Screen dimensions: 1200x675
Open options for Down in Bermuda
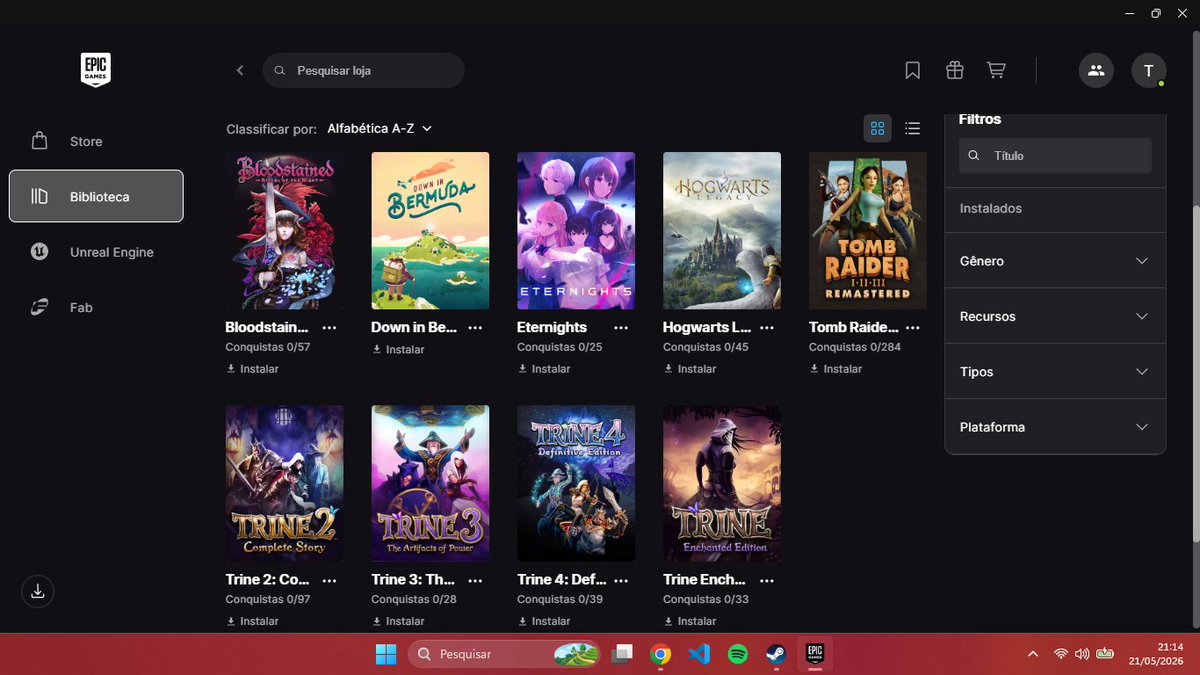coord(475,327)
